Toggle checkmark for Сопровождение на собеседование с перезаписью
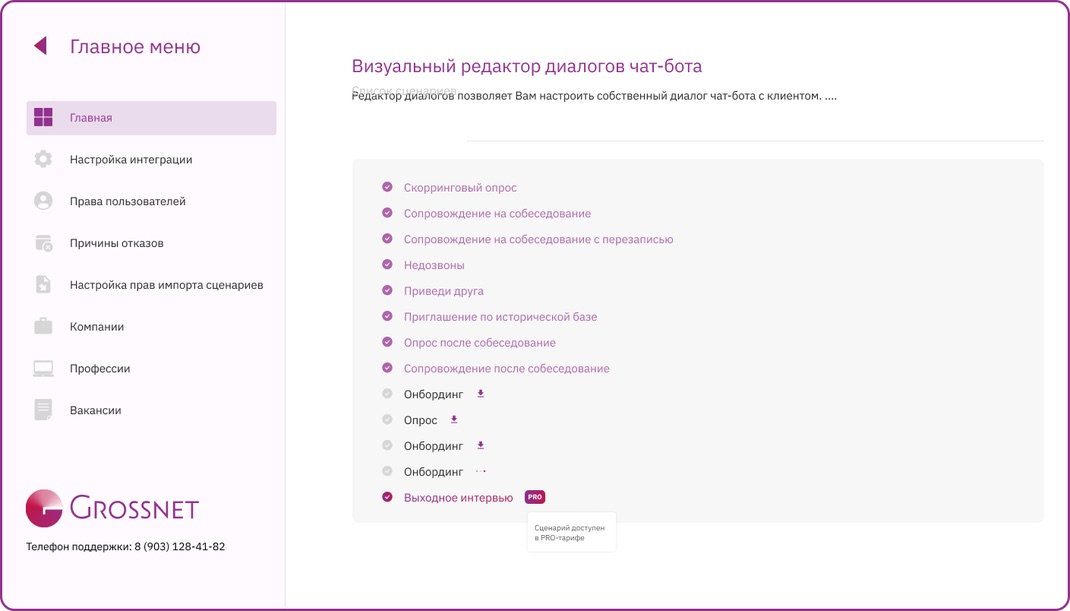The image size is (1070, 611). (387, 238)
